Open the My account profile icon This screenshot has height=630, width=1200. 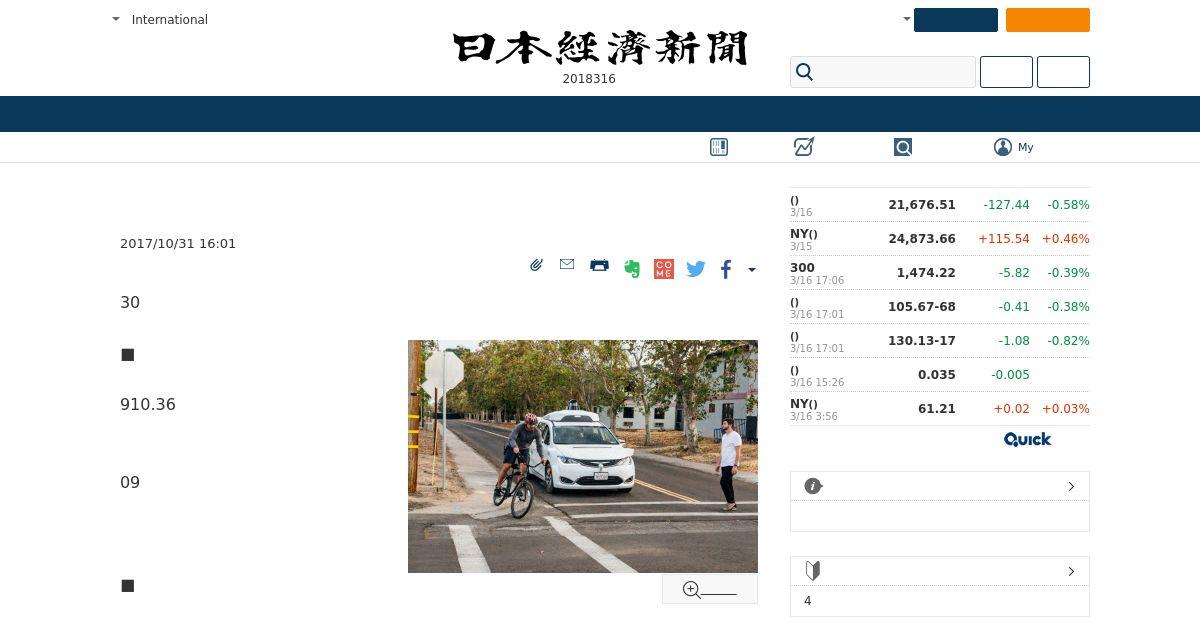tap(1003, 147)
